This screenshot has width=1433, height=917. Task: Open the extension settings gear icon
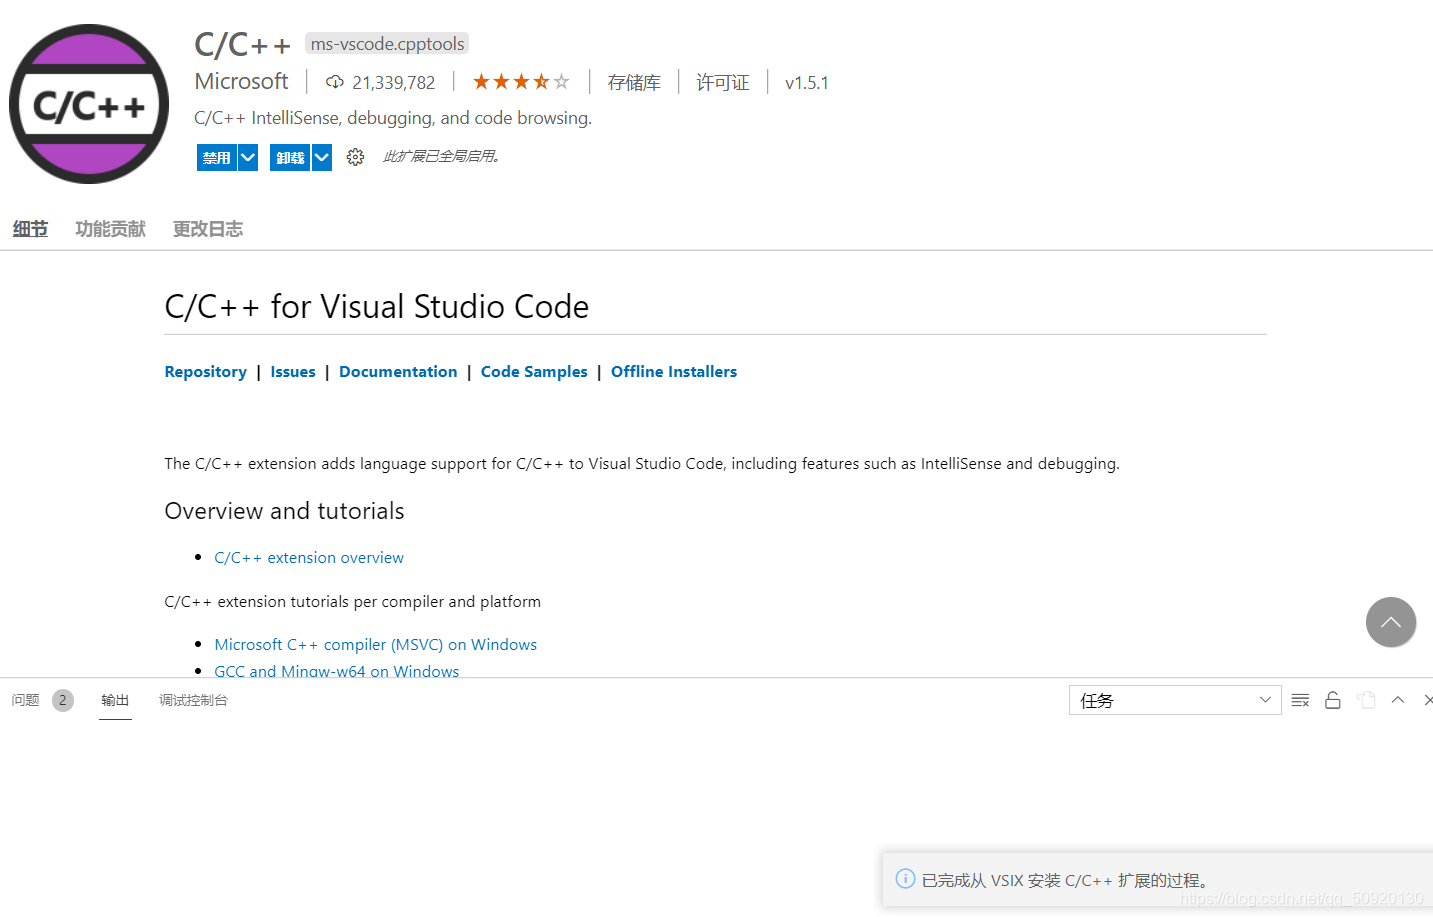[x=355, y=157]
